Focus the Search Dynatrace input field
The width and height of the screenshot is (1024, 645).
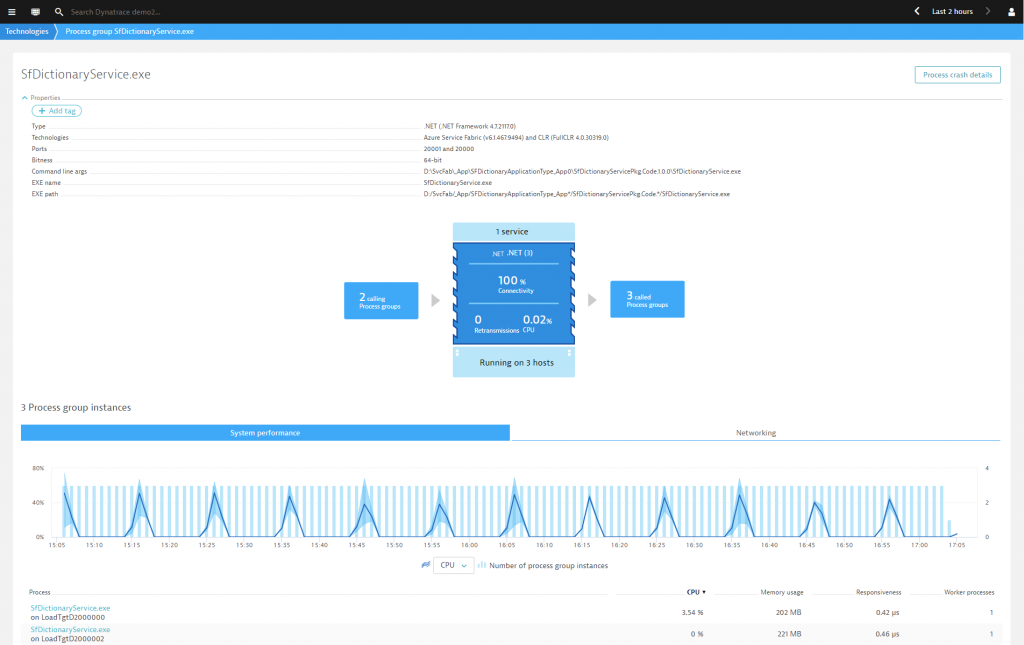116,12
